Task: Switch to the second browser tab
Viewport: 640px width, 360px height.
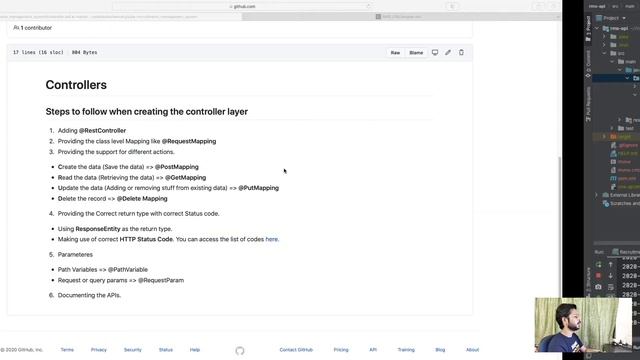Action: tap(401, 17)
